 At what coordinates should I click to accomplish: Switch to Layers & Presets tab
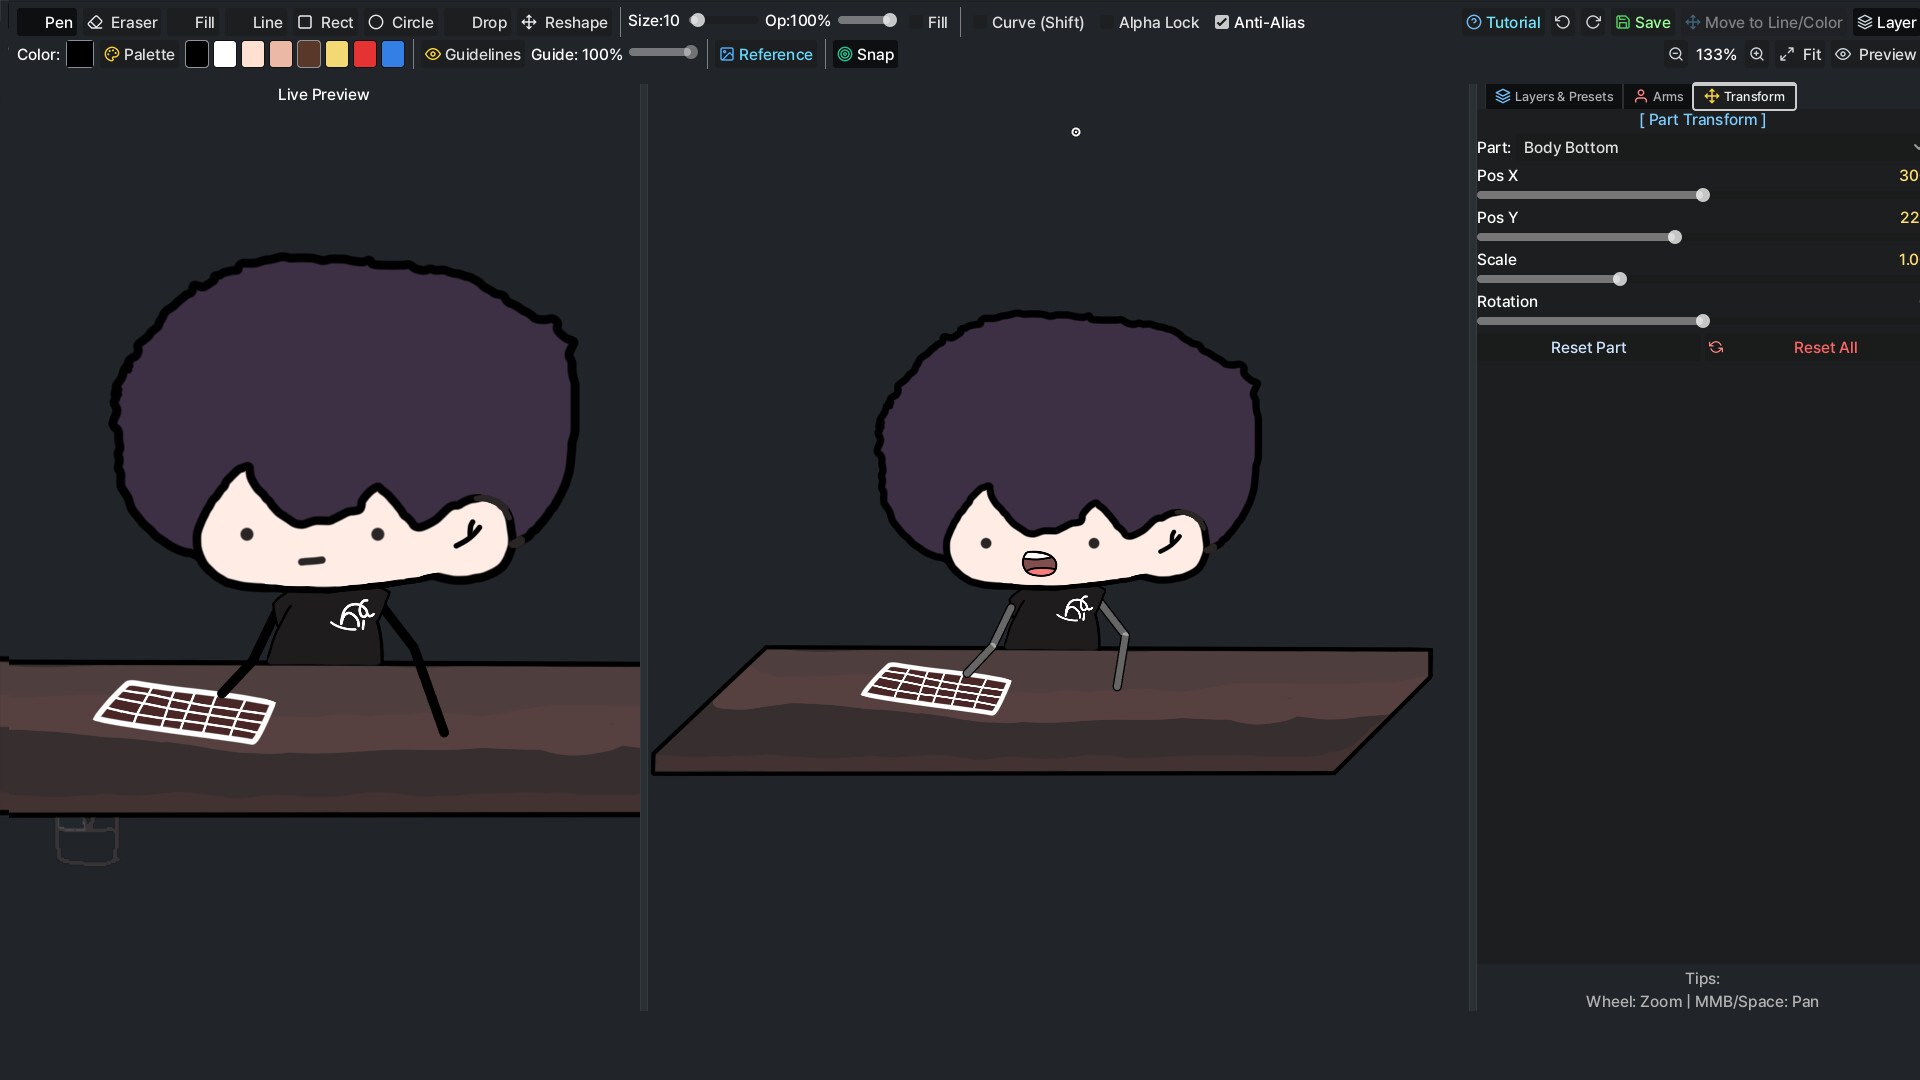tap(1554, 96)
